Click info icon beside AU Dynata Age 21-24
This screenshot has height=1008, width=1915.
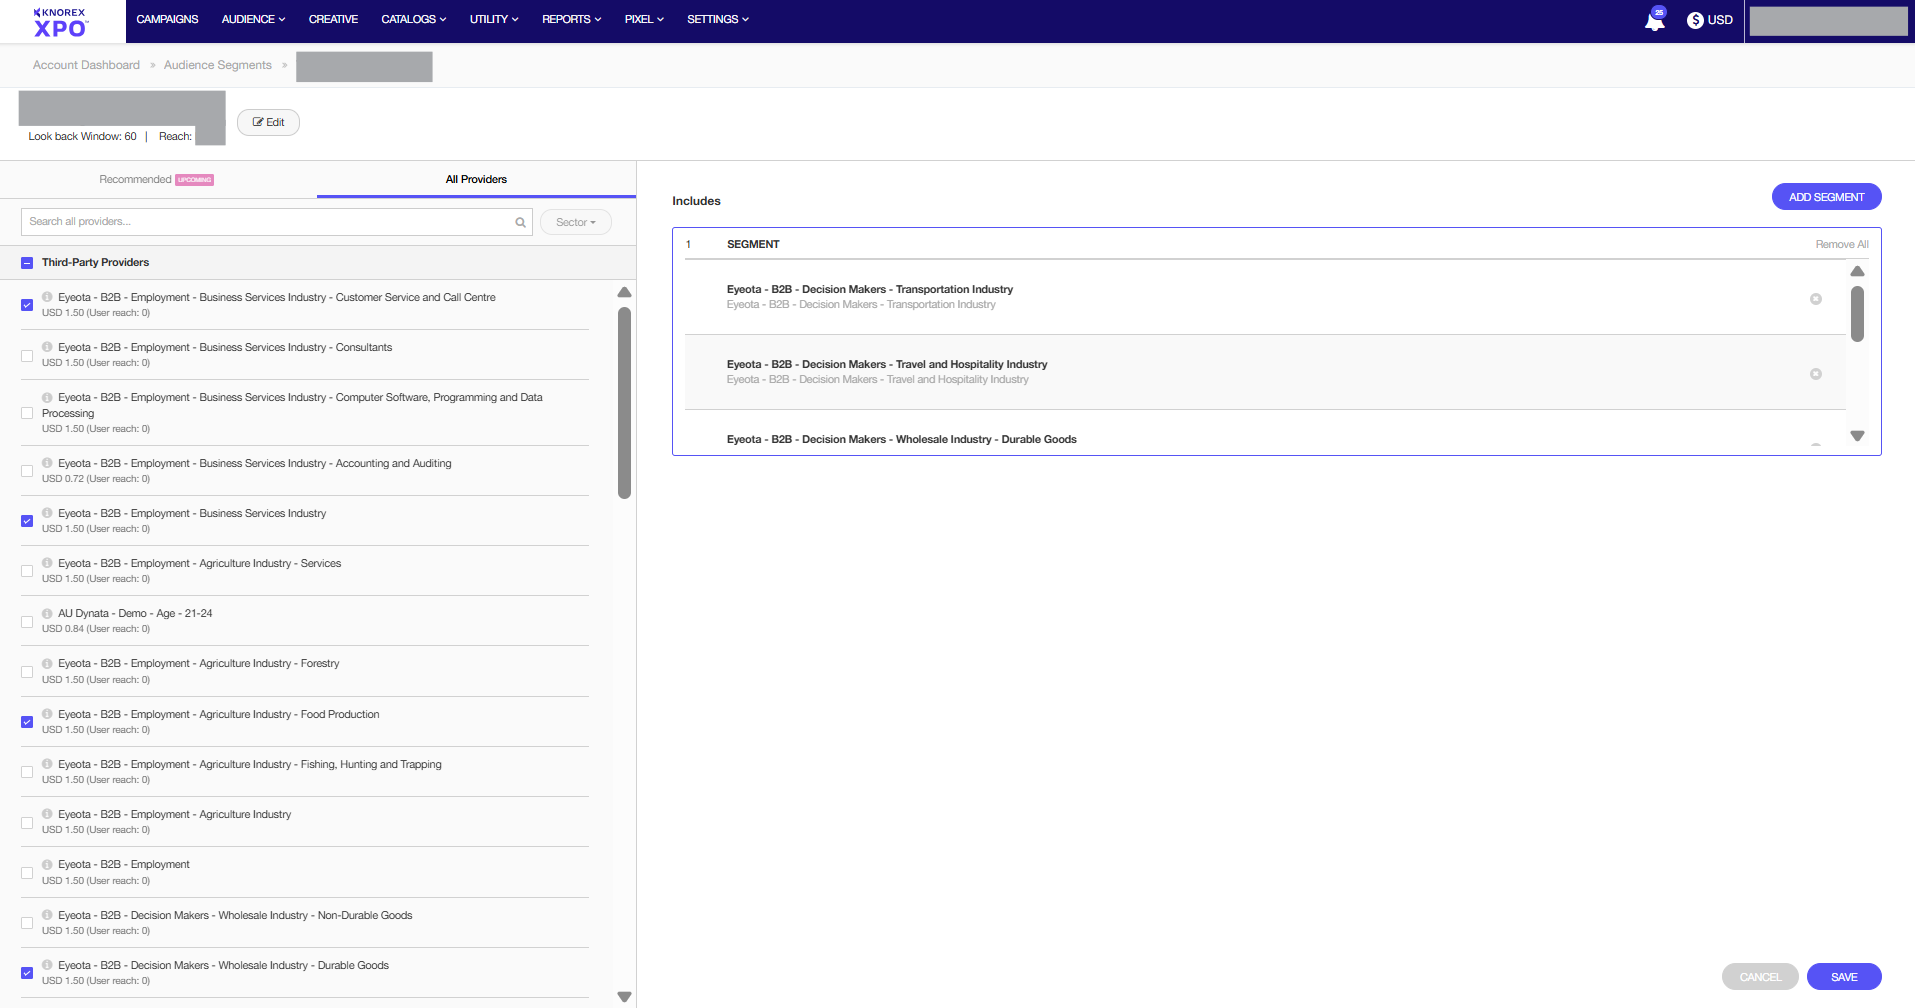coord(47,613)
